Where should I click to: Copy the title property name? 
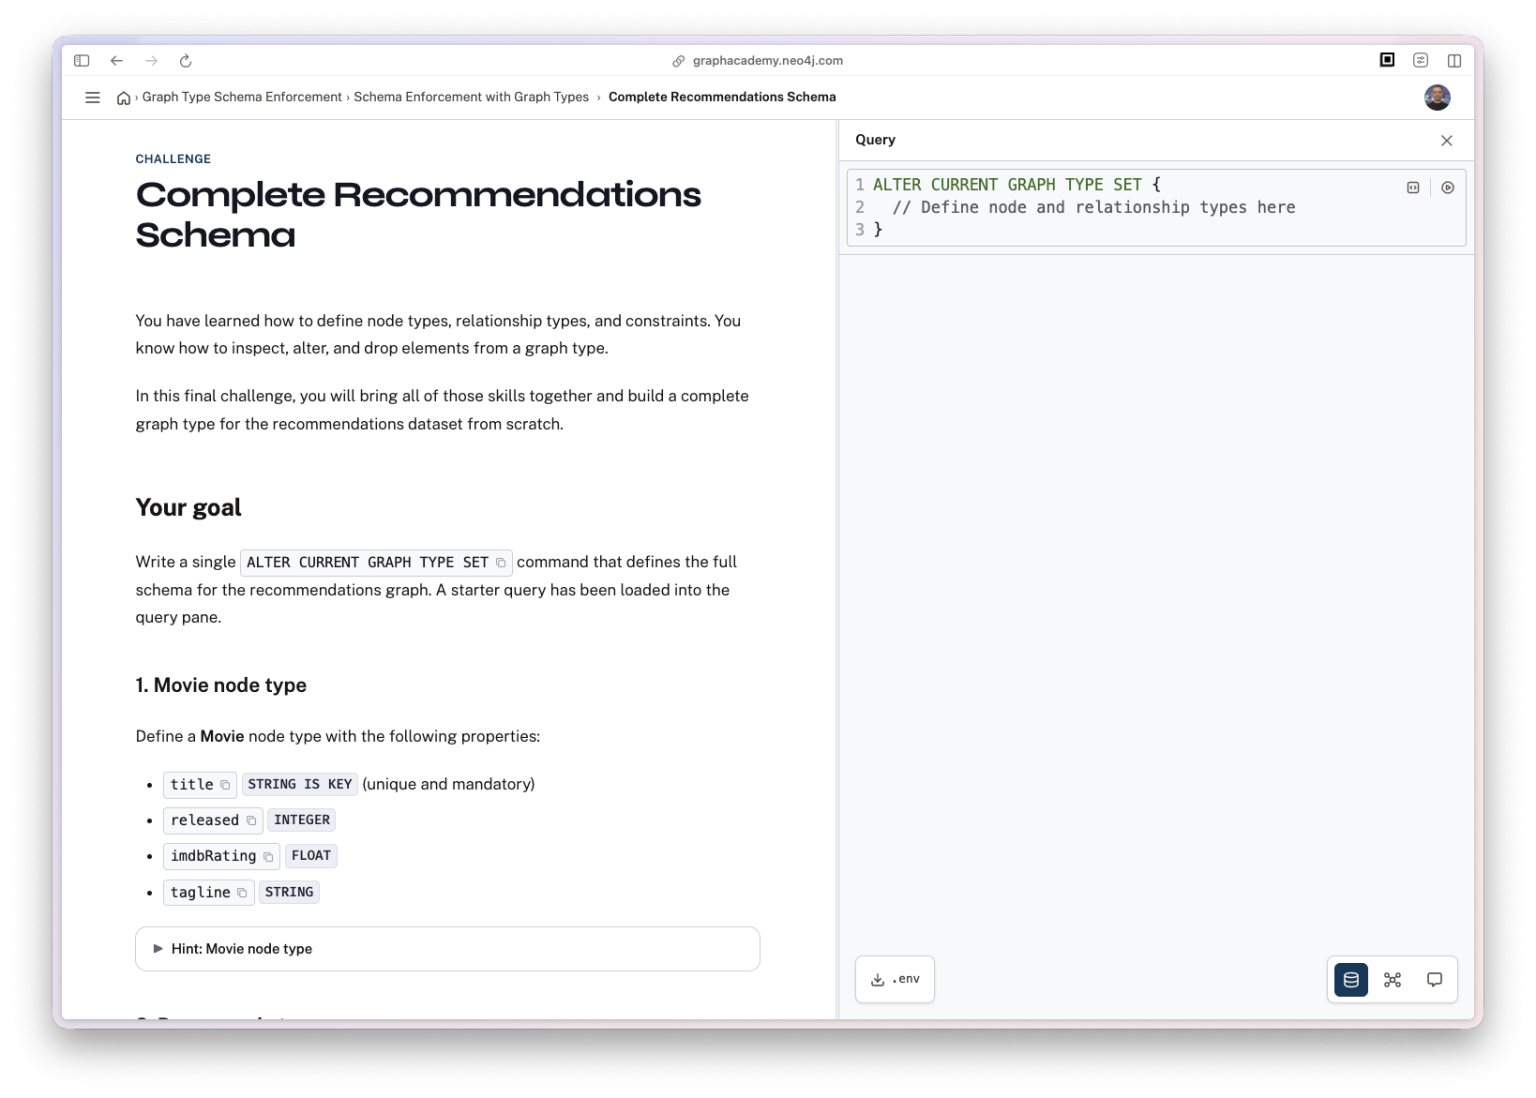click(225, 785)
